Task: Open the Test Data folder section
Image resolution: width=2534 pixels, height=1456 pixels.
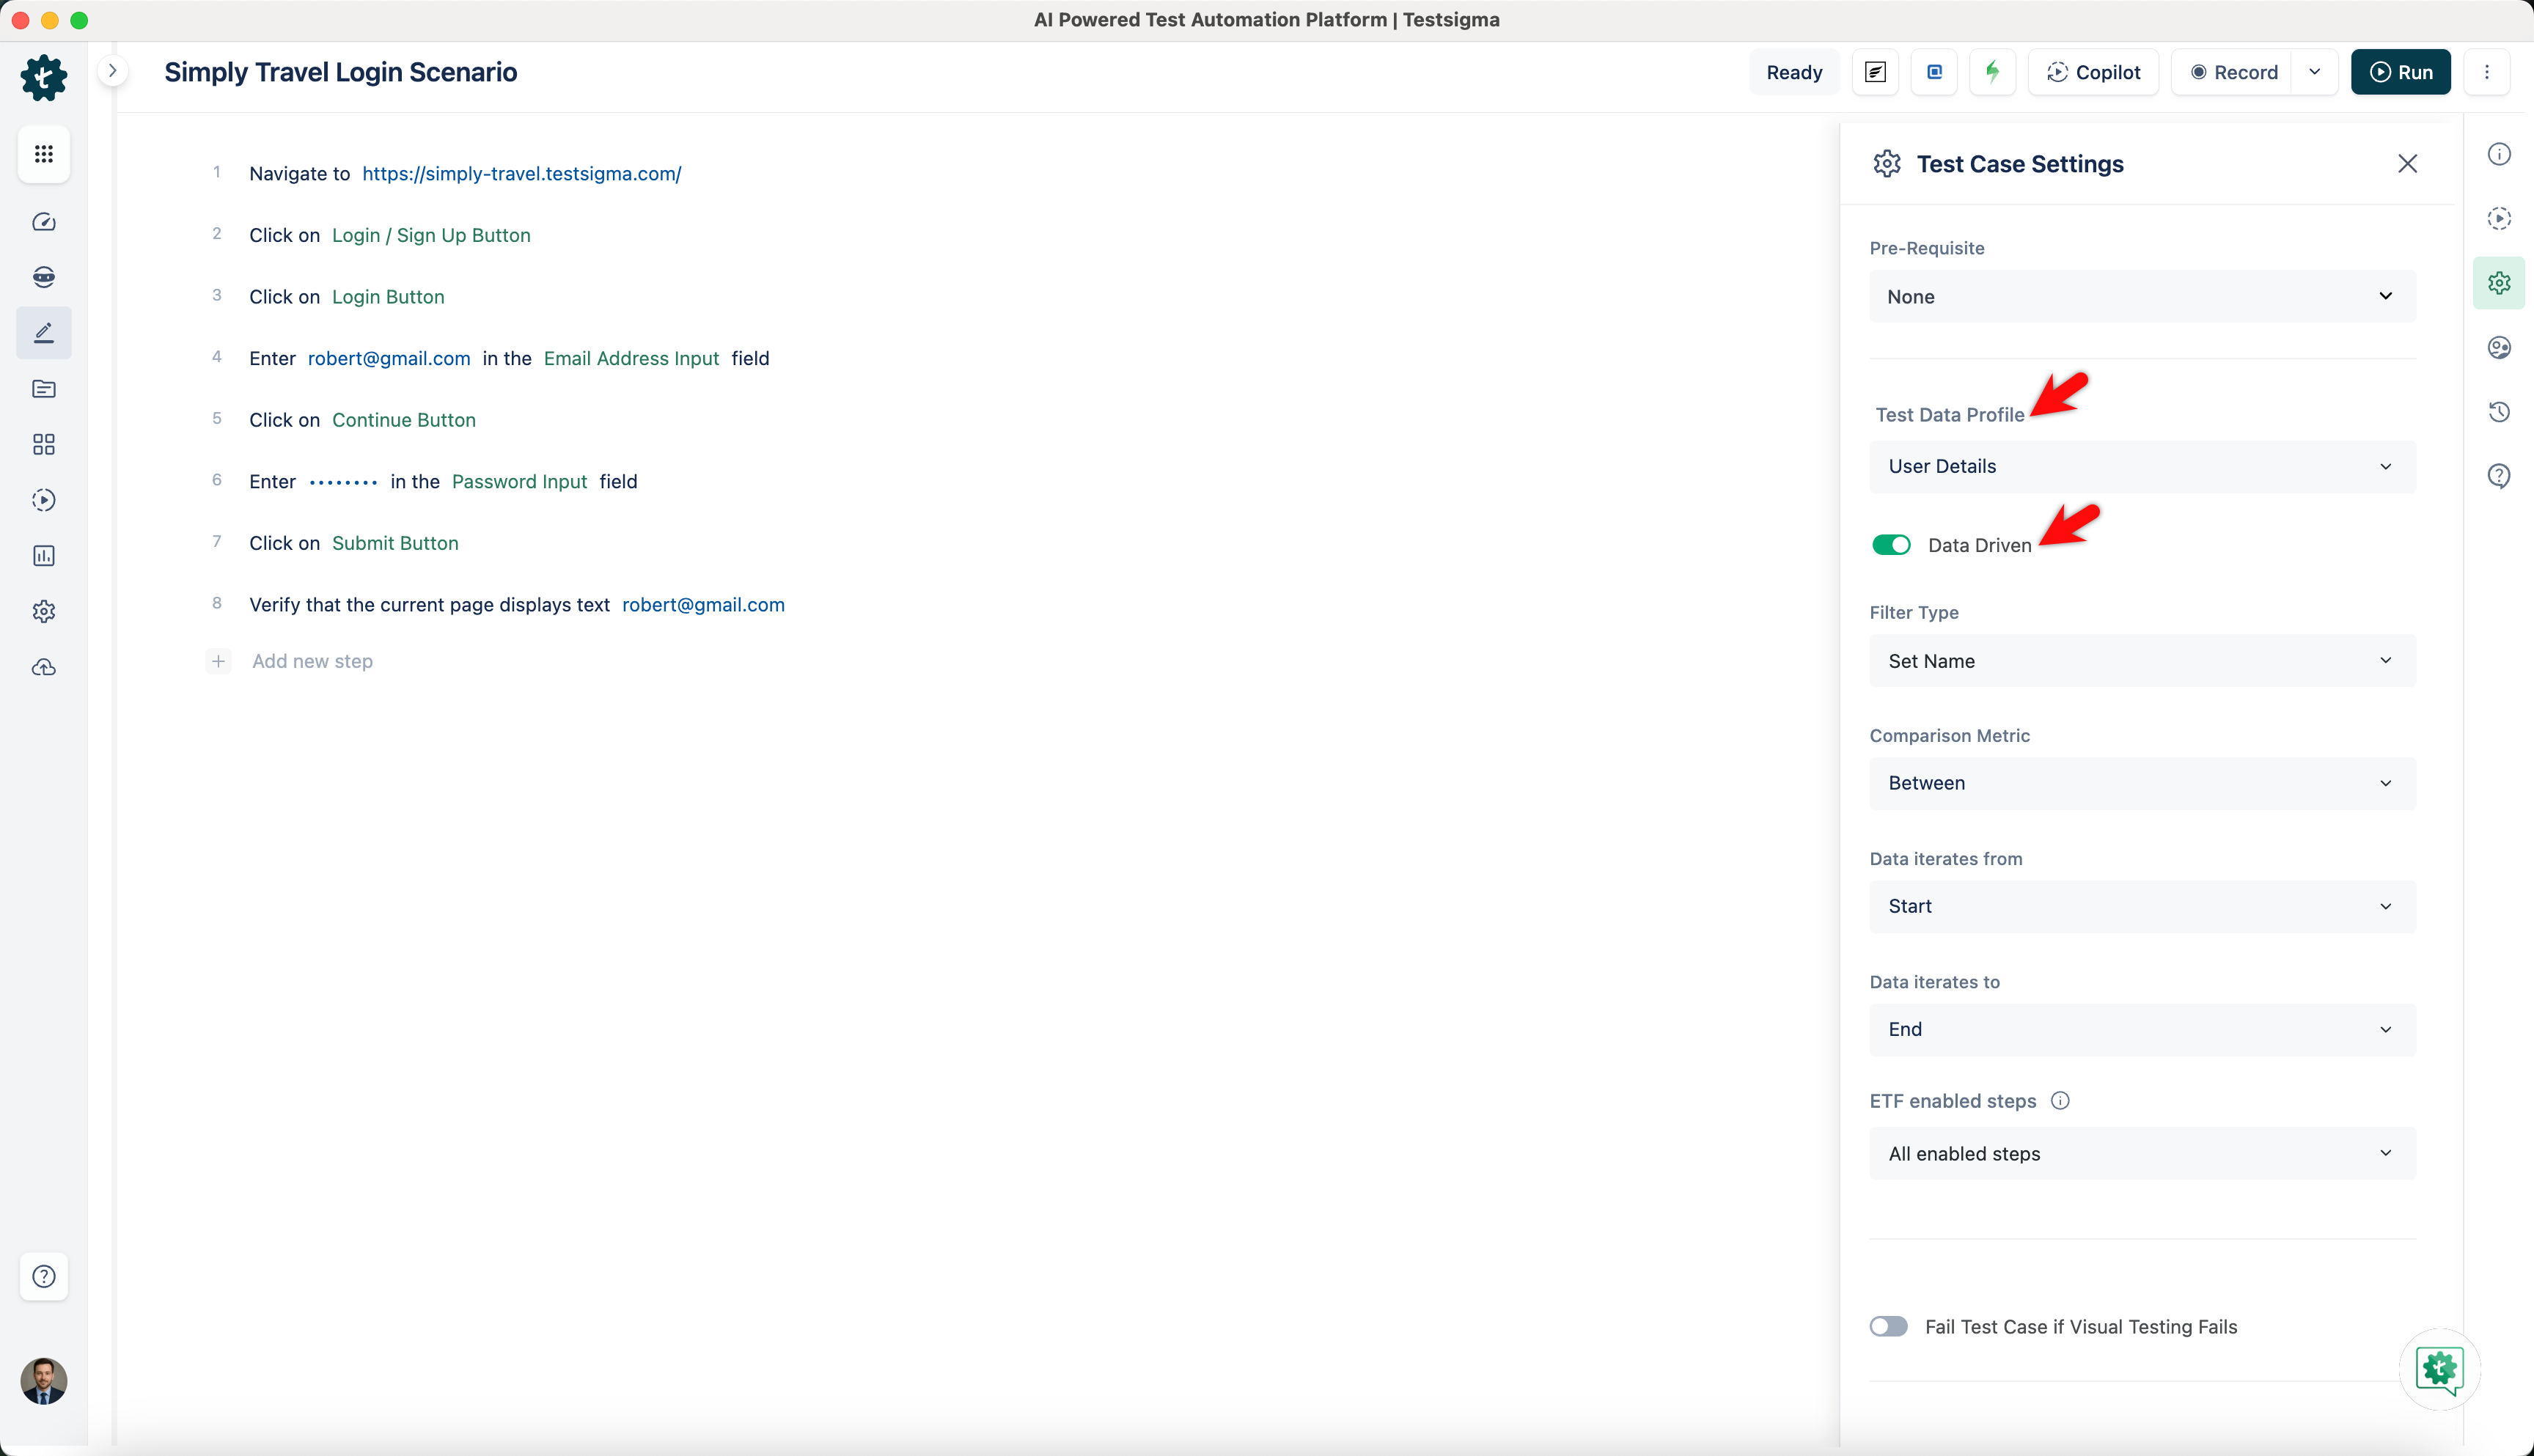Action: pos(44,389)
